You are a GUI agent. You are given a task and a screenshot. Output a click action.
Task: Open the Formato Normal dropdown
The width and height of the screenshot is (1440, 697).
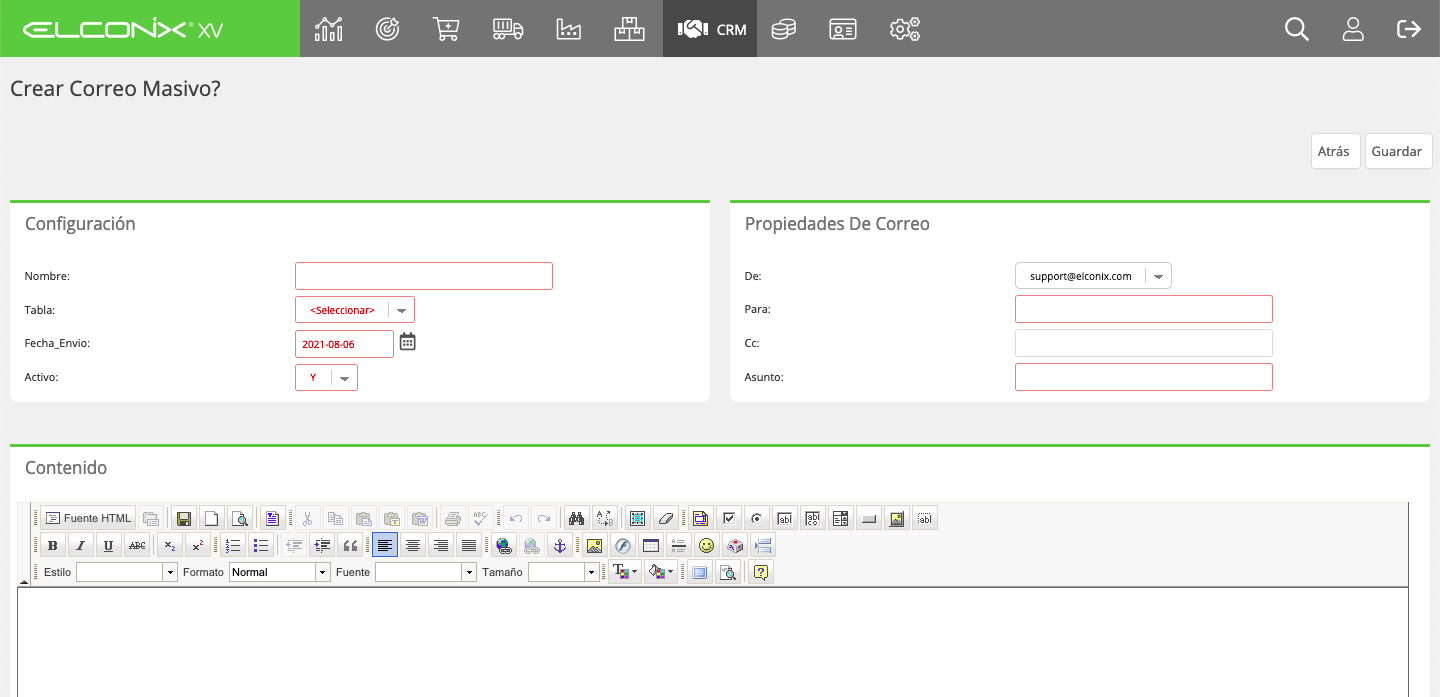pyautogui.click(x=280, y=572)
